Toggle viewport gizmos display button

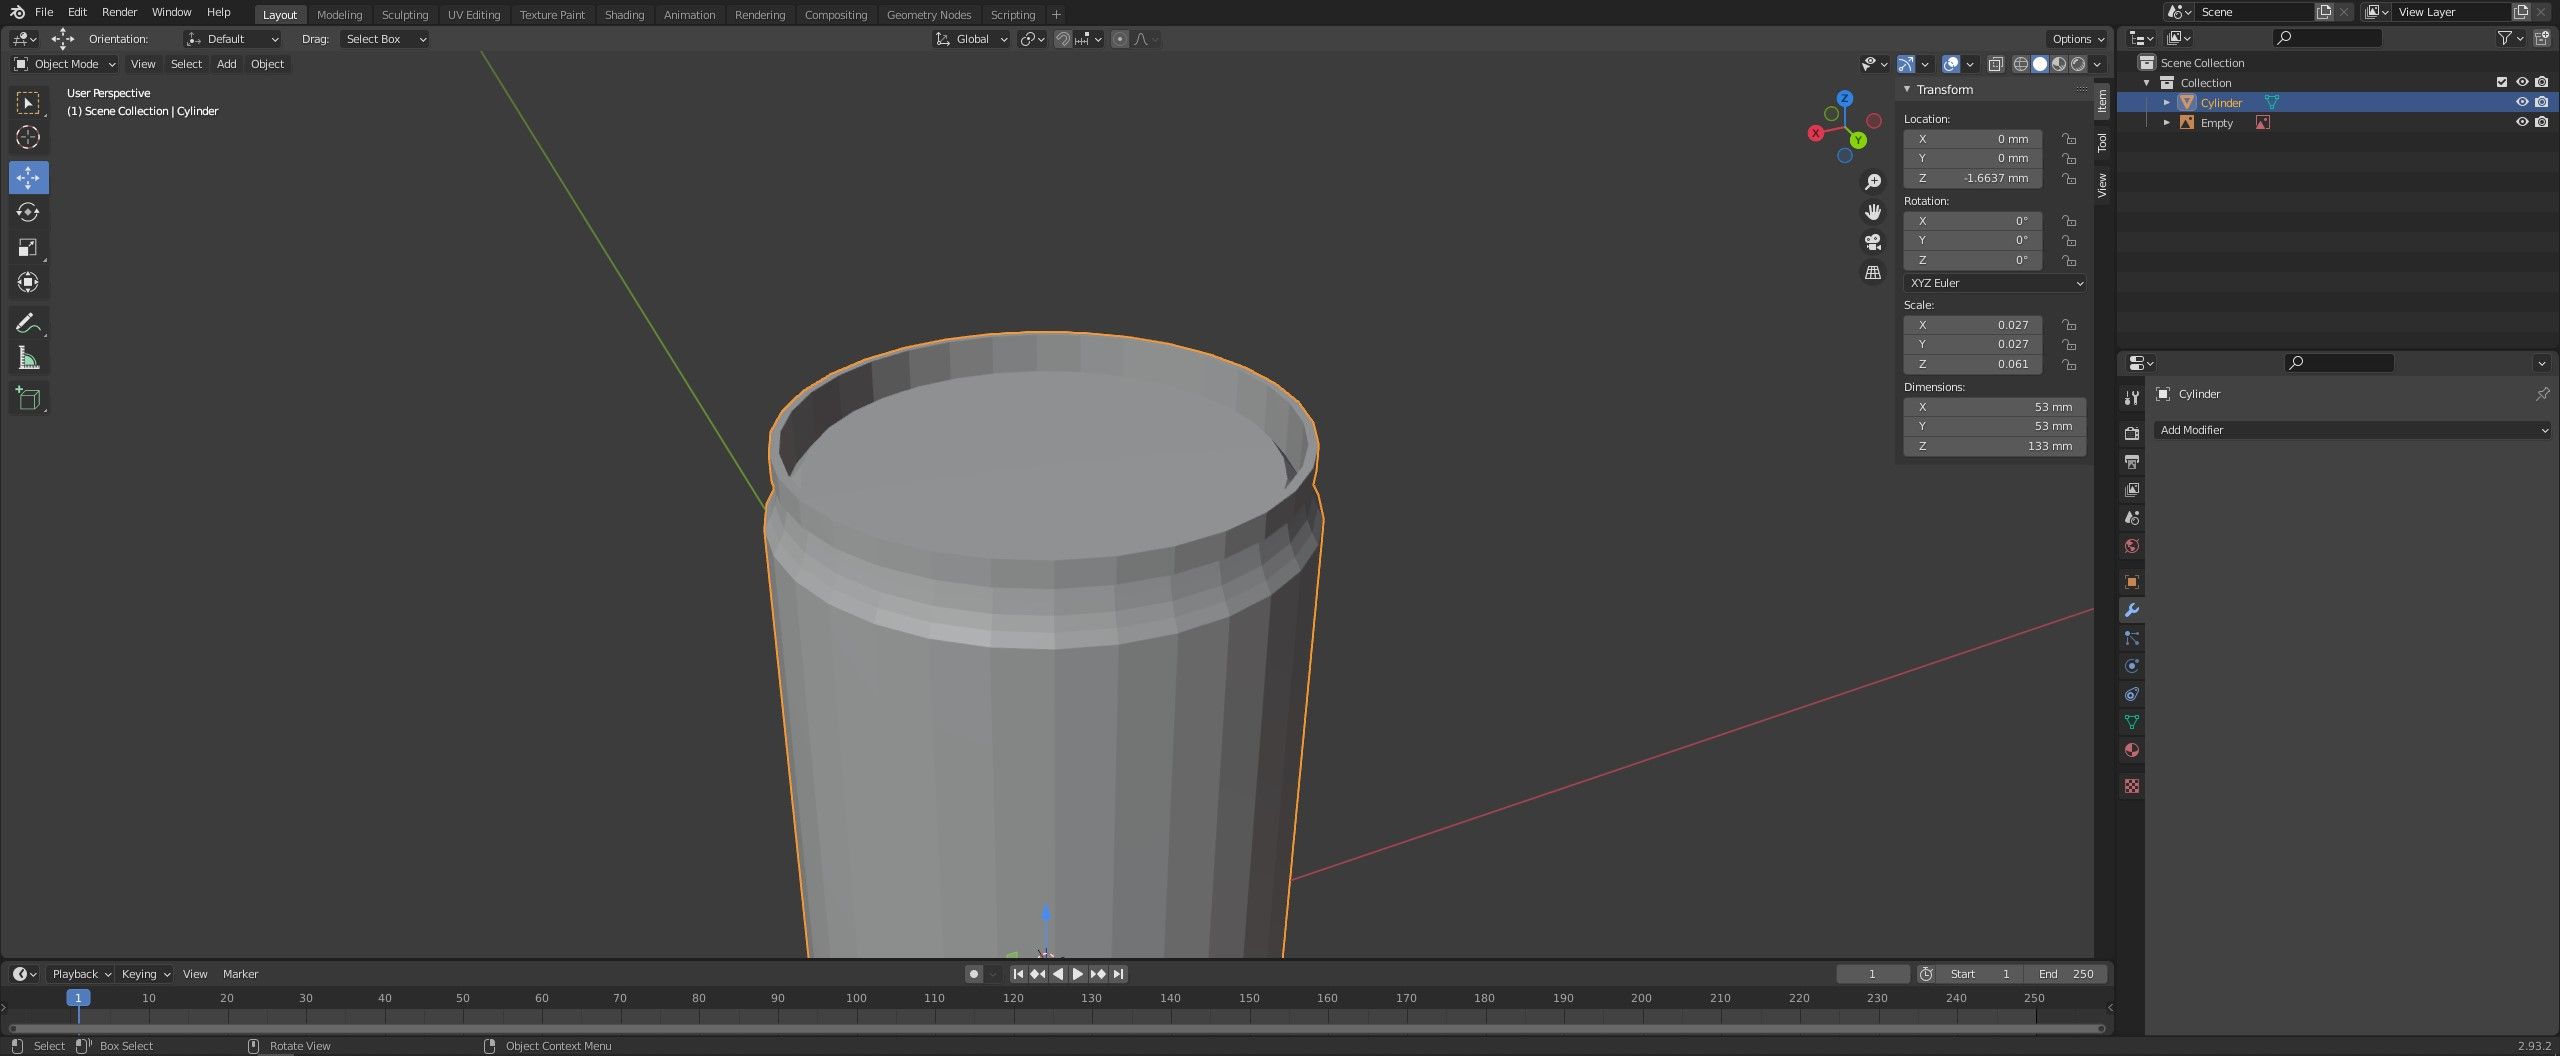(1906, 64)
